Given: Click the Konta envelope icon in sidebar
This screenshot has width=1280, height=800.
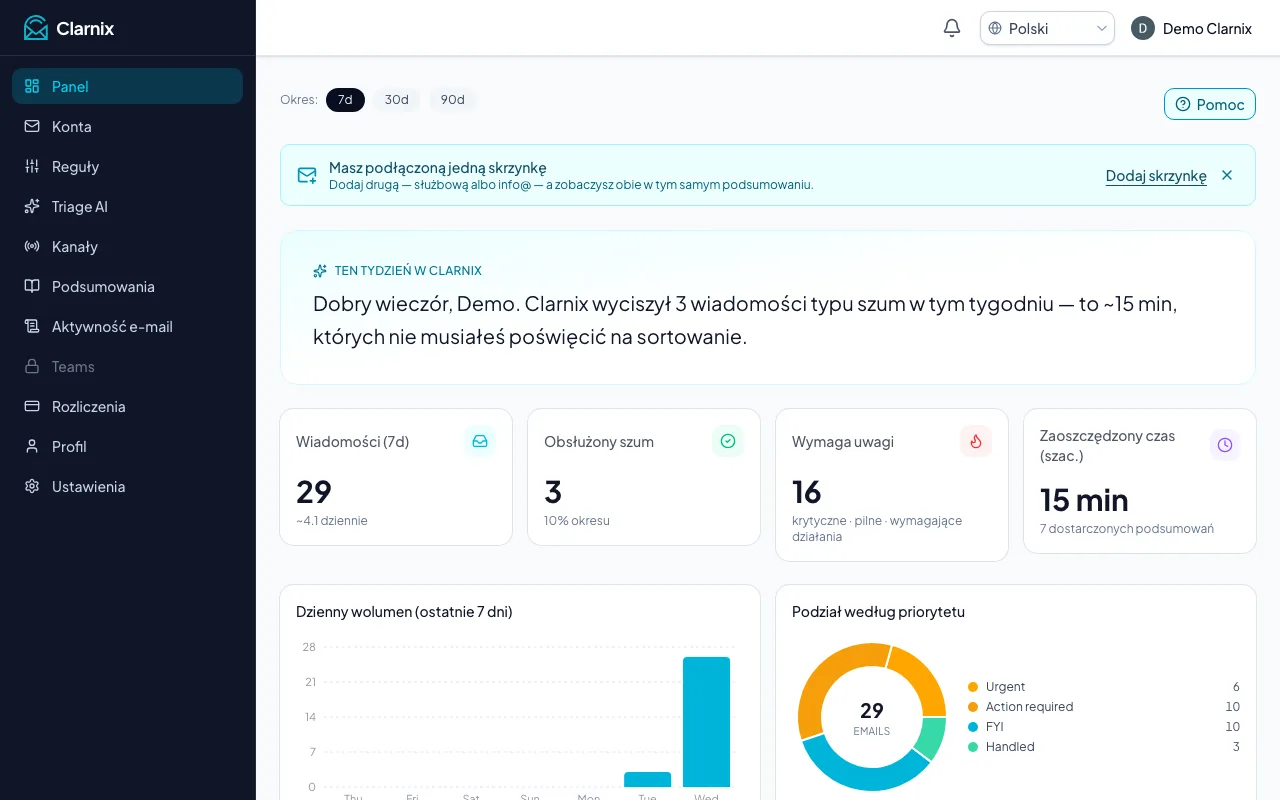Looking at the screenshot, I should [x=32, y=126].
